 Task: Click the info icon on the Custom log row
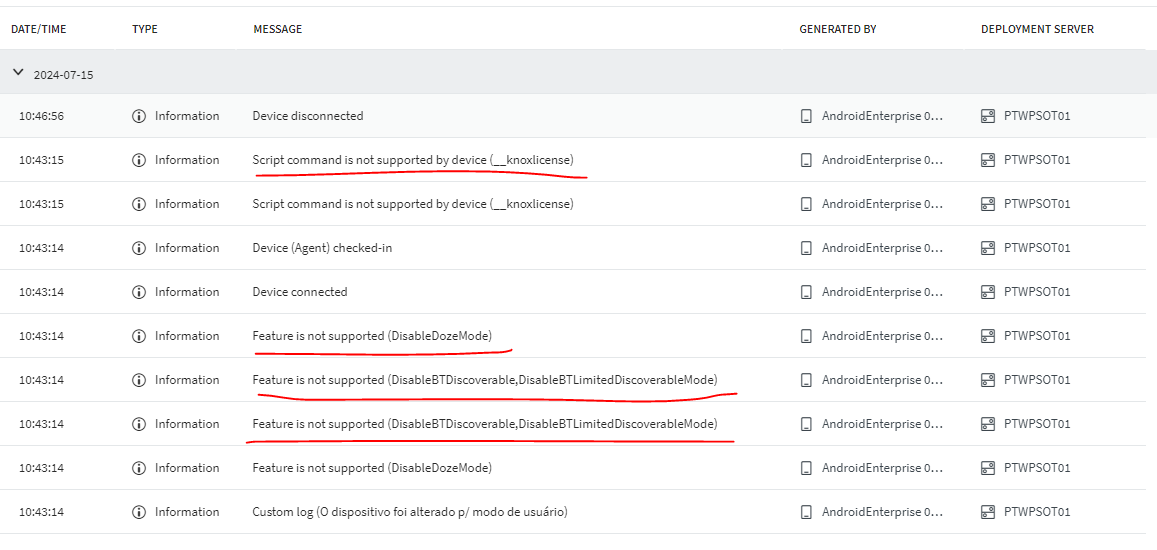click(139, 512)
